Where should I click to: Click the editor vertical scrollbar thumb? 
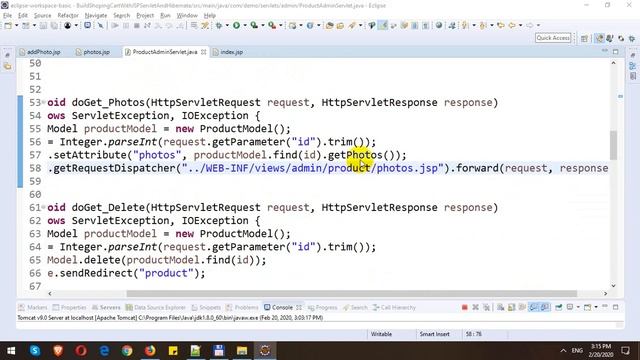(613, 145)
